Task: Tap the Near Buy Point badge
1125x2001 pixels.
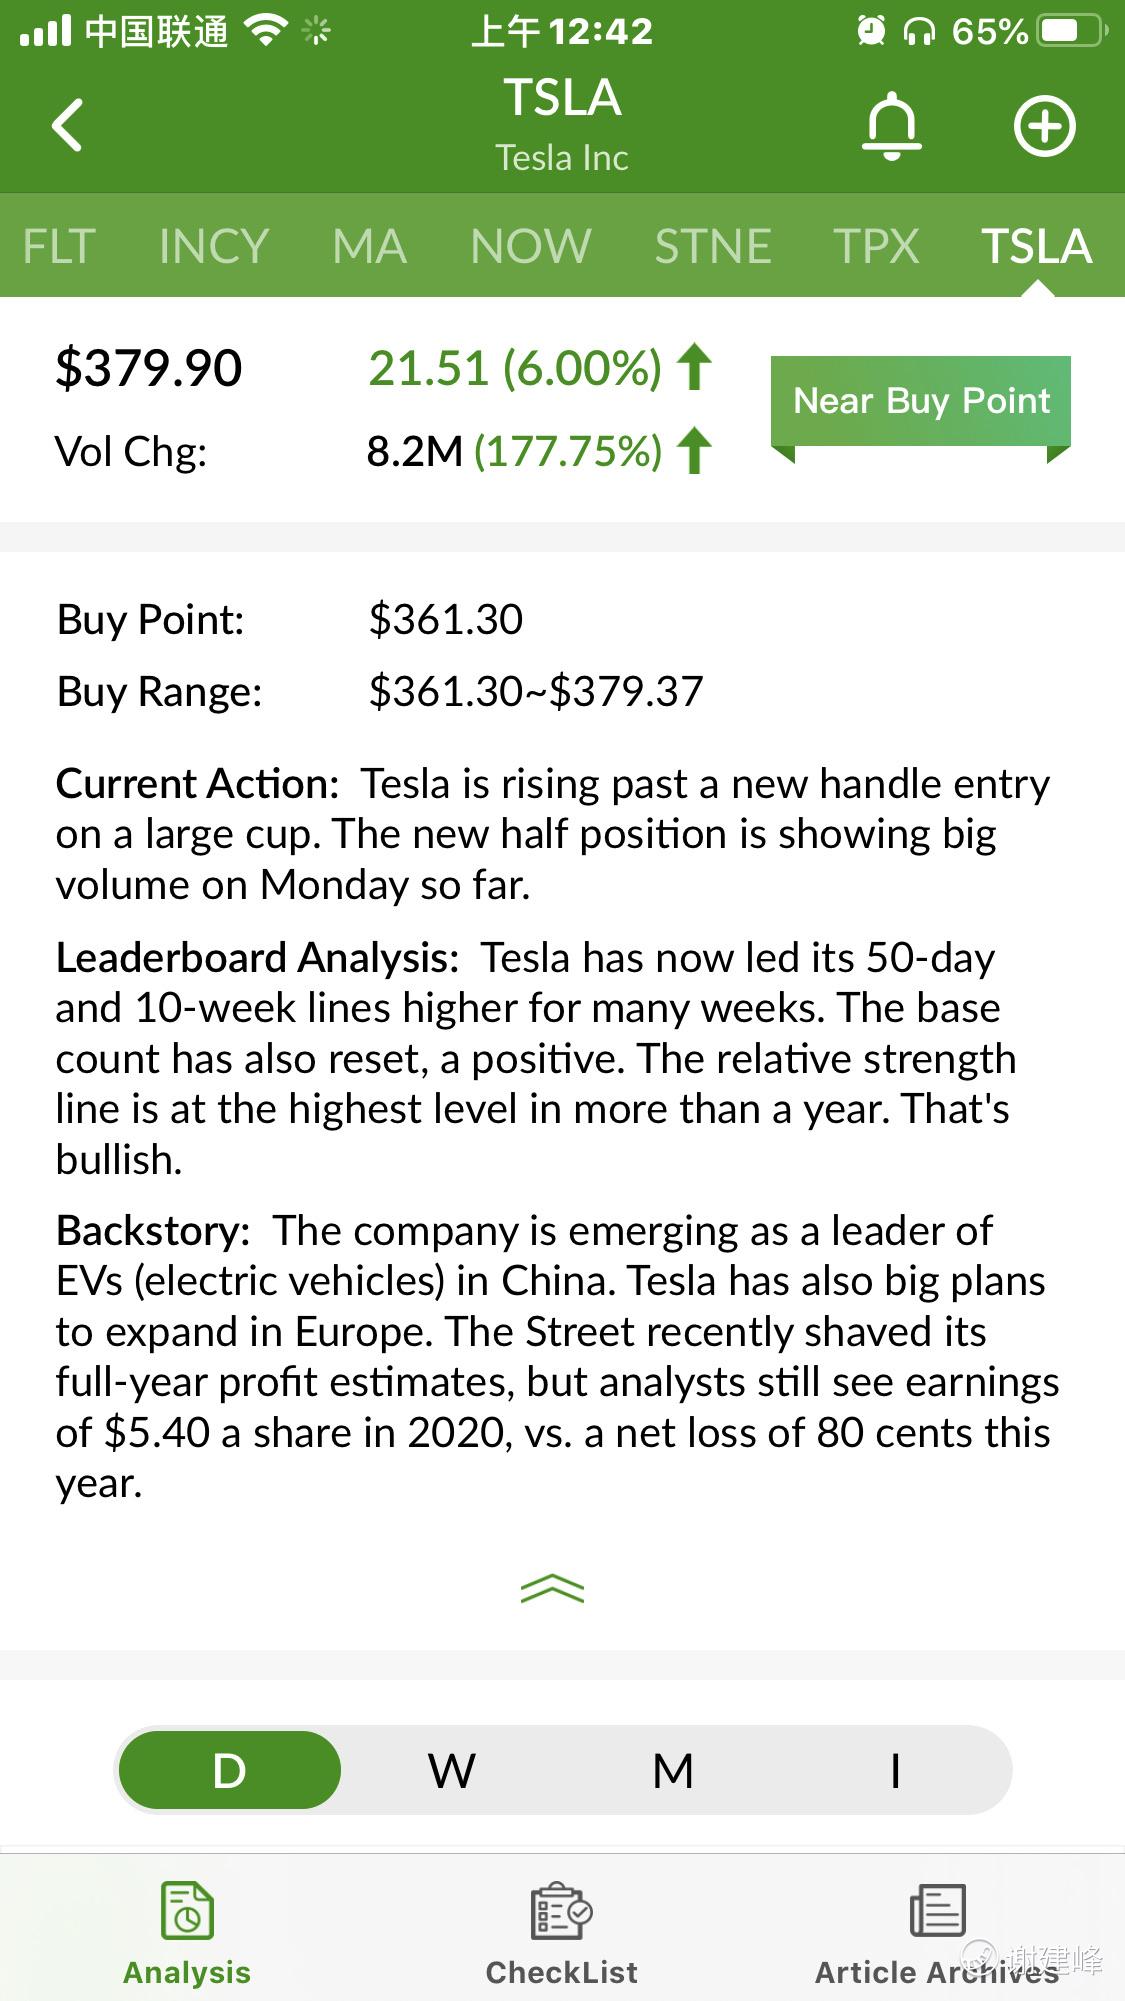Action: pyautogui.click(x=921, y=401)
